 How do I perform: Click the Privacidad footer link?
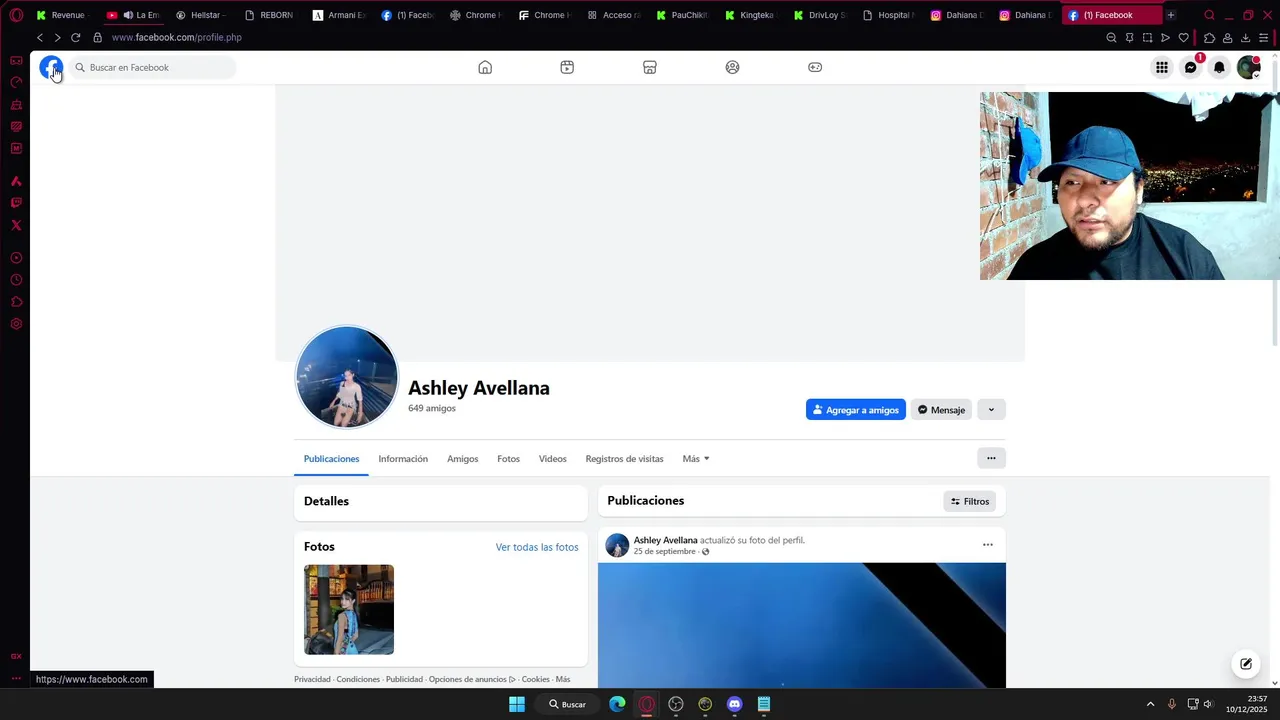[x=312, y=679]
